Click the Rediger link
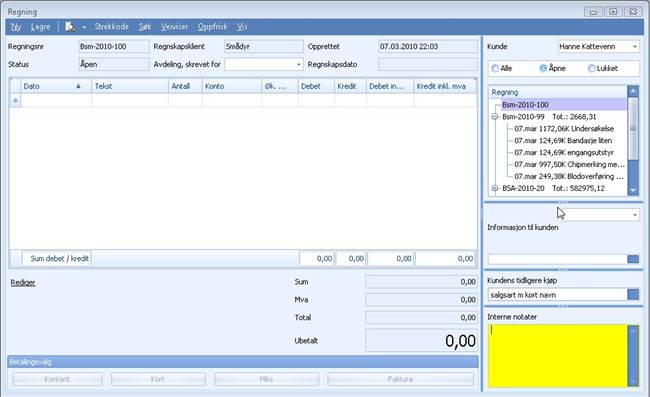The image size is (650, 397). (23, 283)
